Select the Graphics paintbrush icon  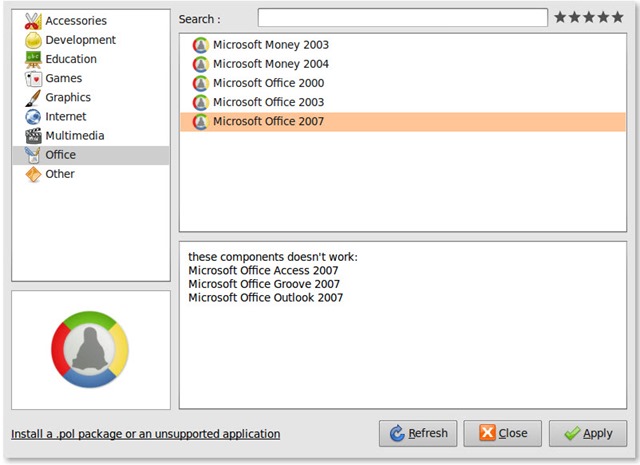[x=33, y=98]
